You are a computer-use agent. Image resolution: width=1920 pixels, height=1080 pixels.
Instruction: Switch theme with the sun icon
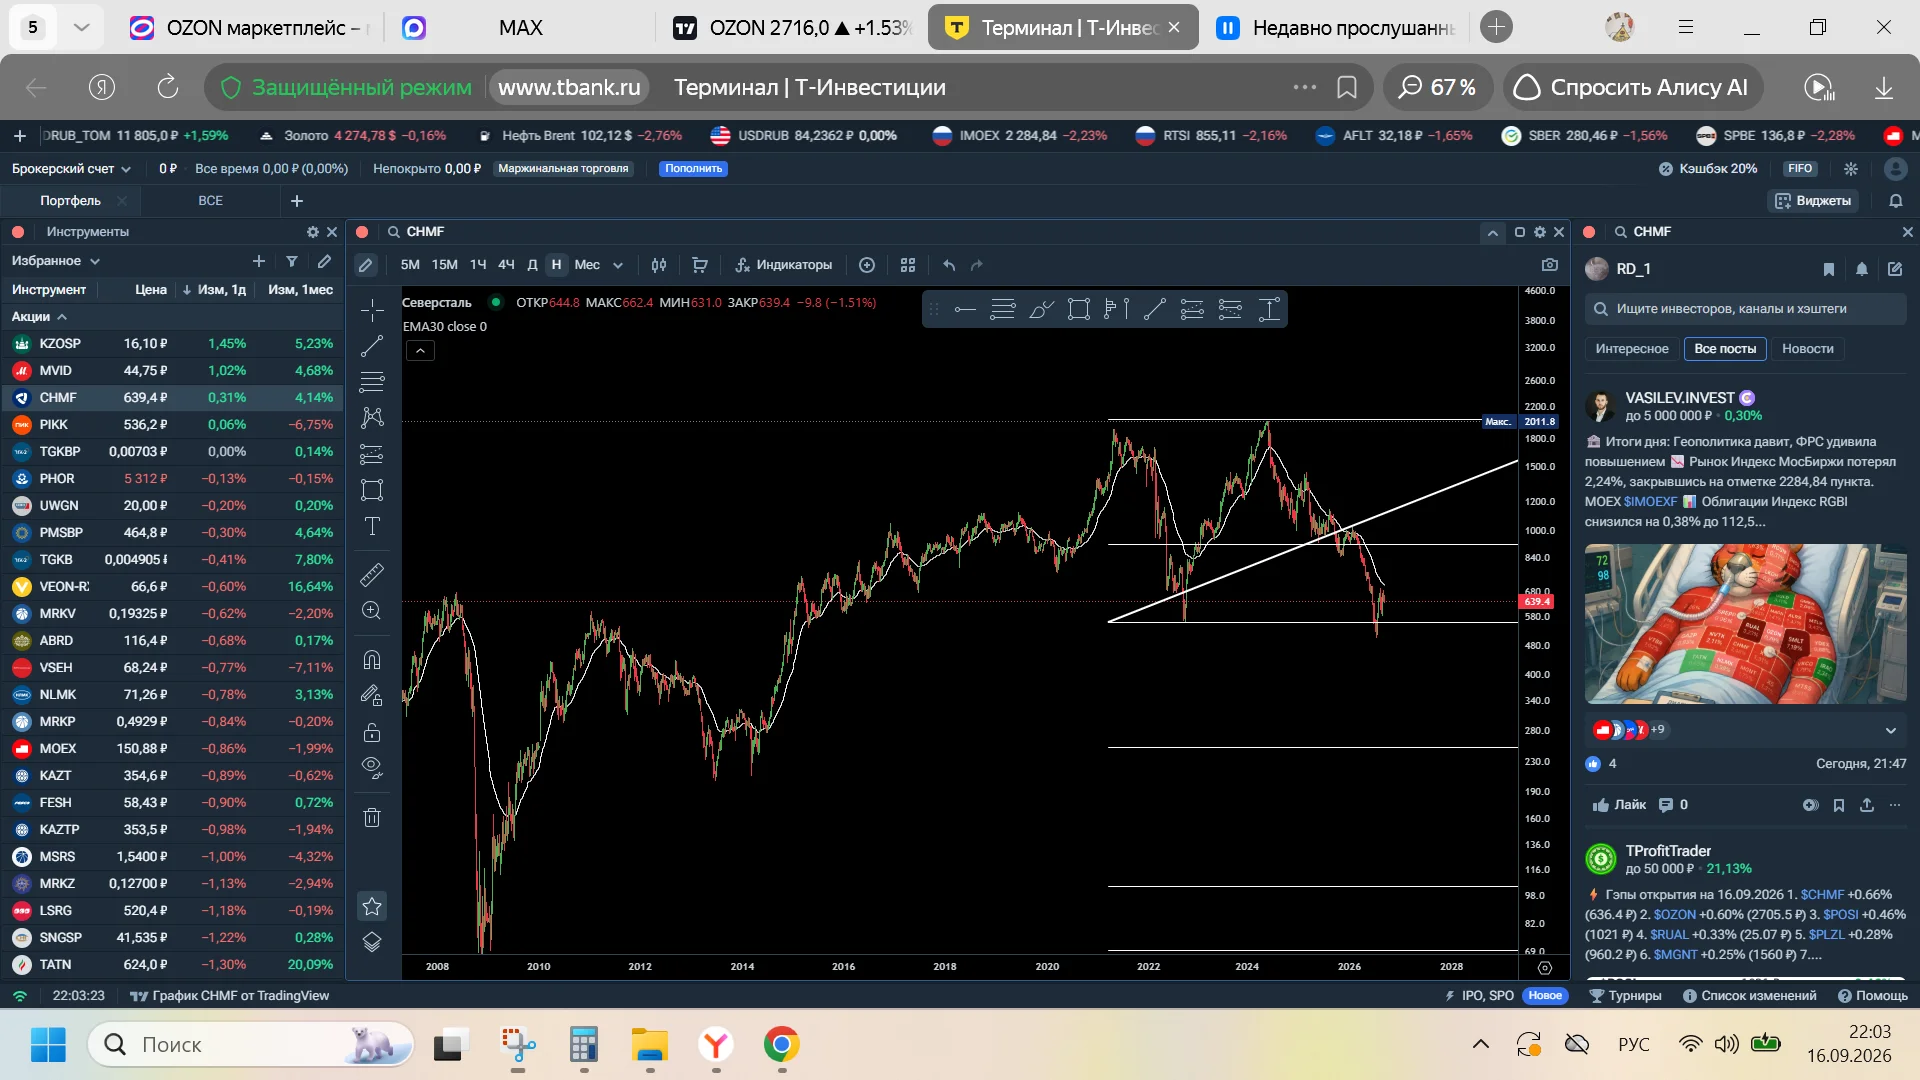pyautogui.click(x=1851, y=169)
